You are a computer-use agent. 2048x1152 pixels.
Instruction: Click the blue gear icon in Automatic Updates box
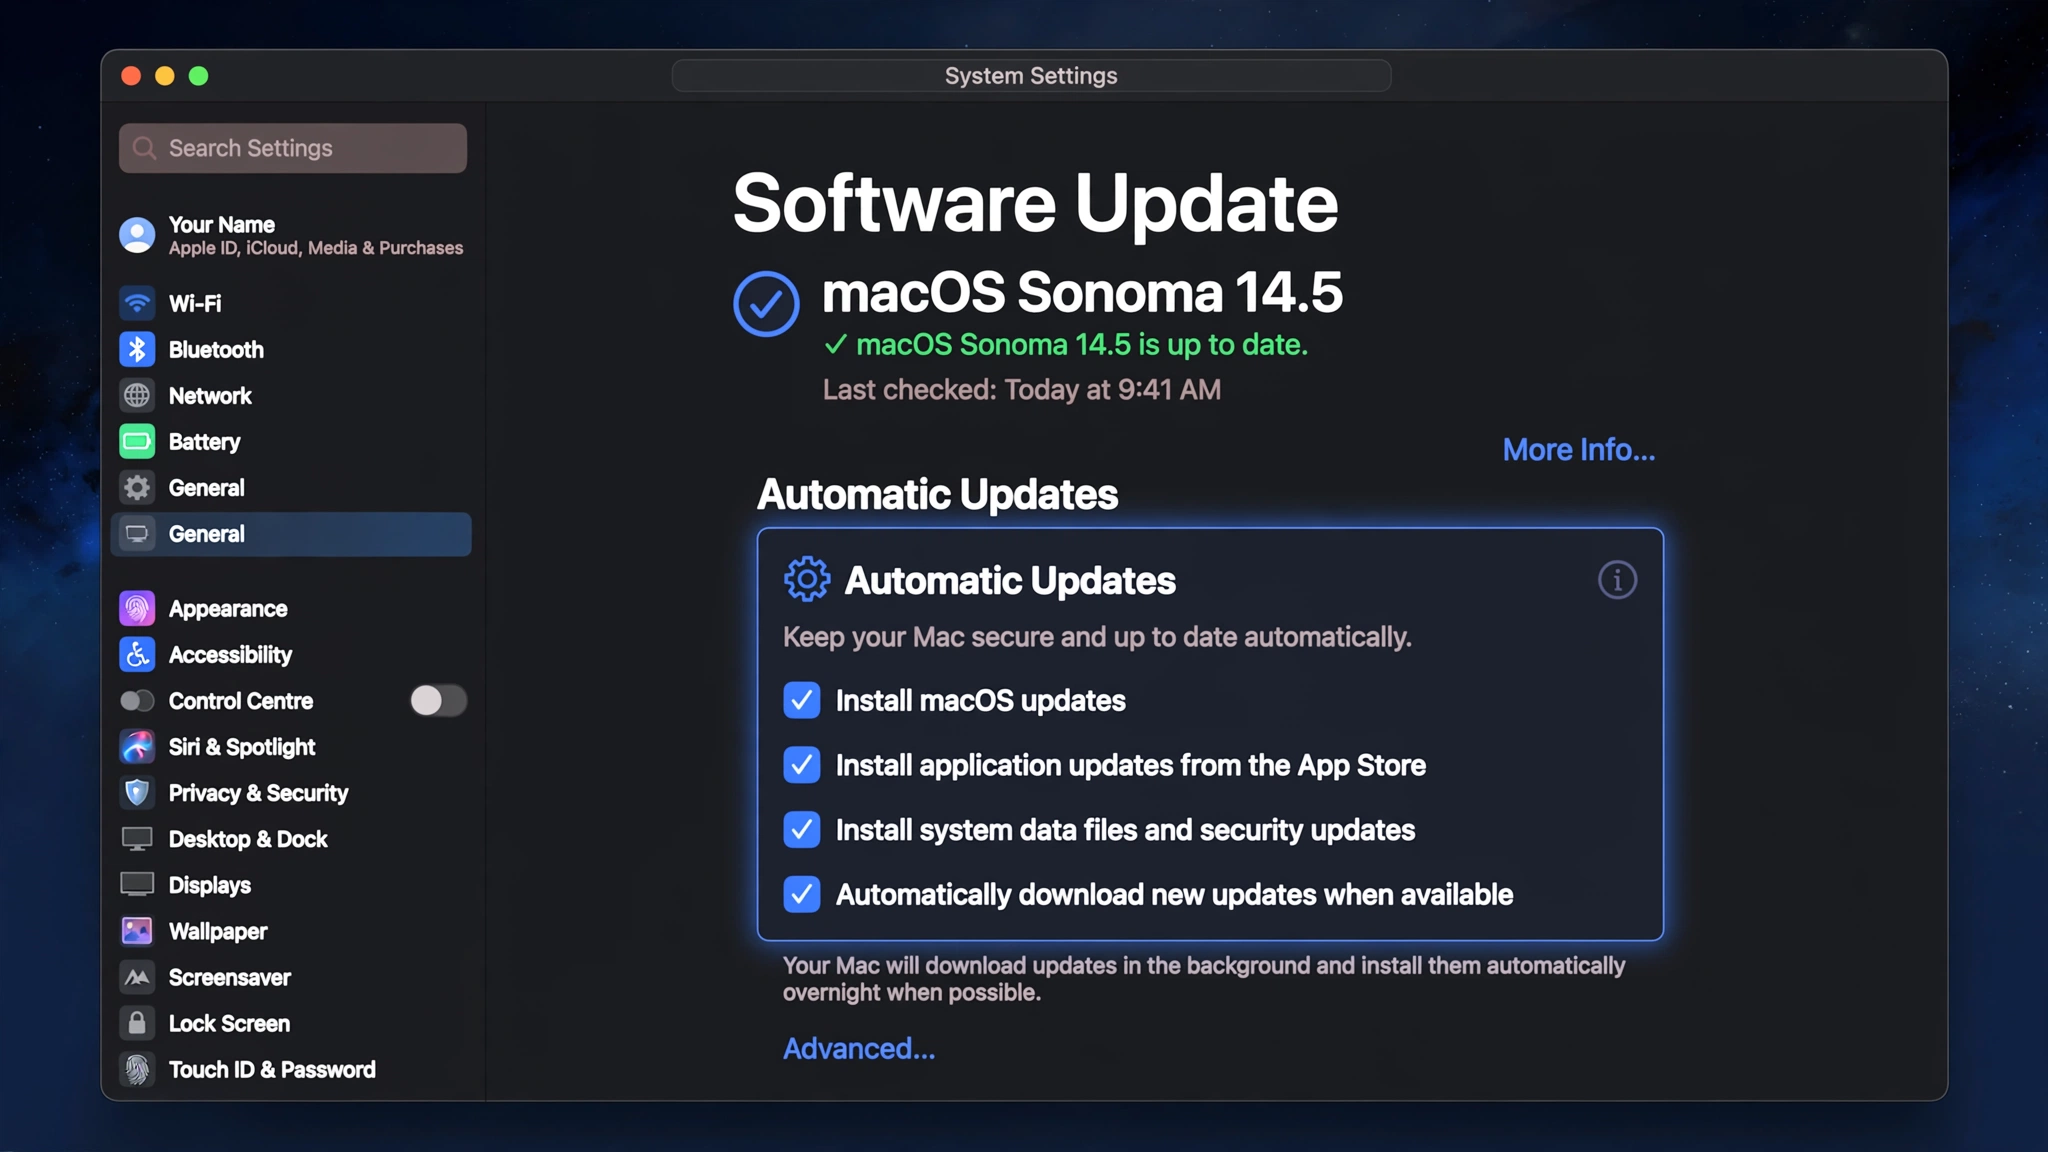point(807,579)
